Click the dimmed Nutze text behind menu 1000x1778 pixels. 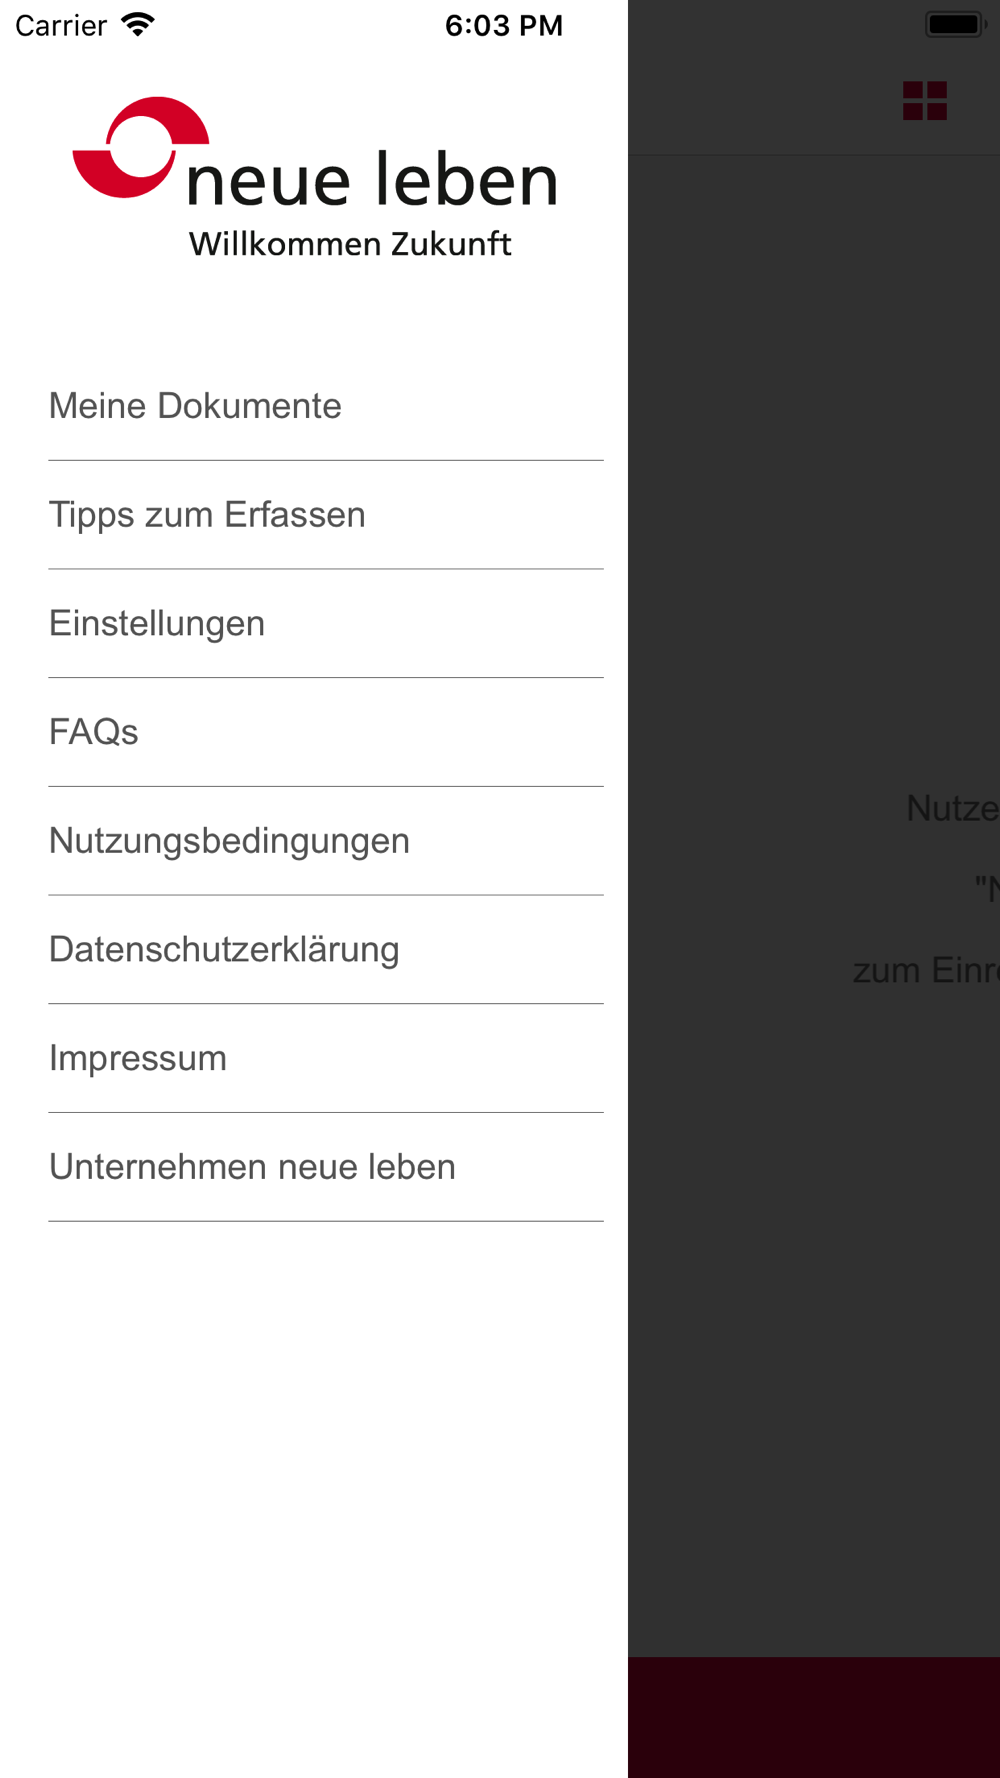[x=952, y=808]
